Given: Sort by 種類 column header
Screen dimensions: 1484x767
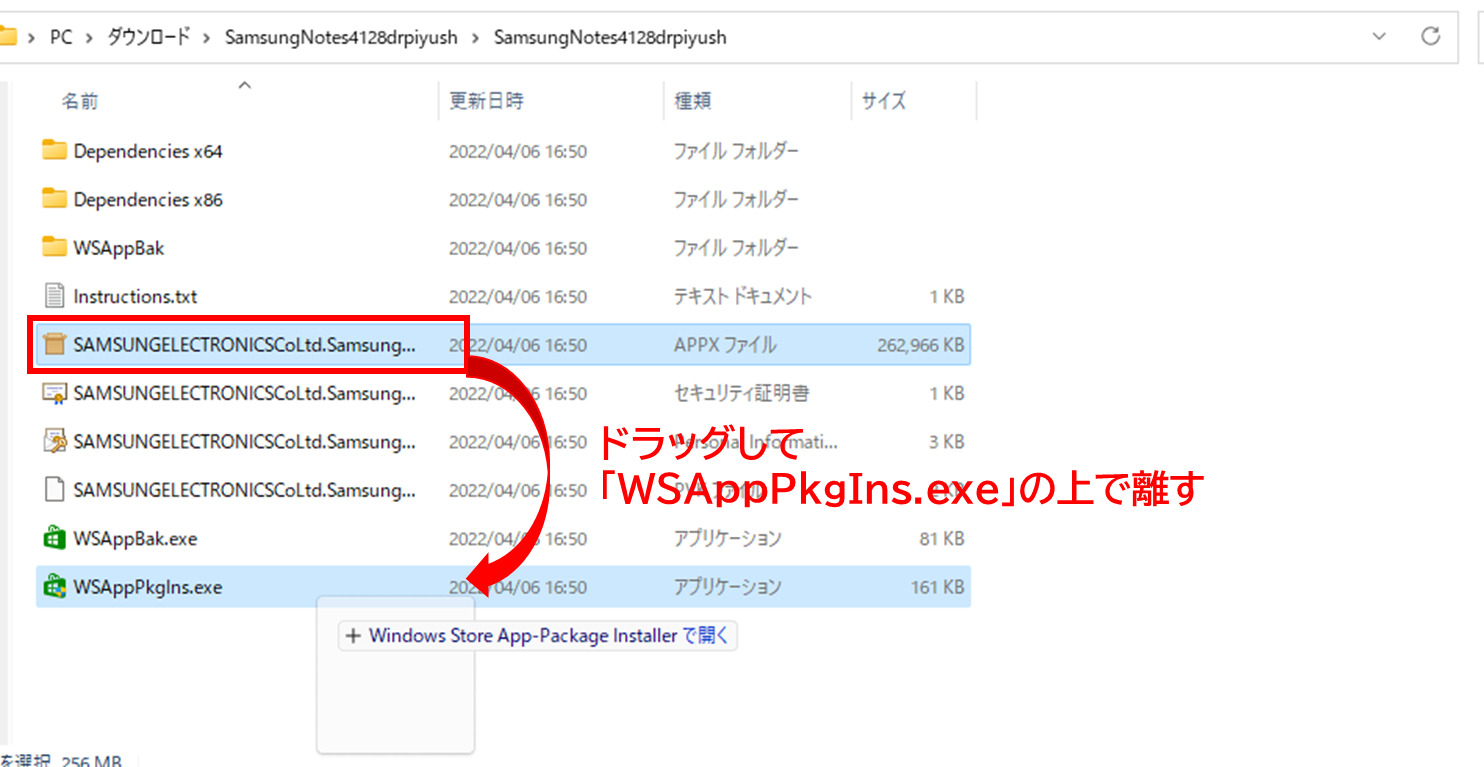Looking at the screenshot, I should [692, 101].
